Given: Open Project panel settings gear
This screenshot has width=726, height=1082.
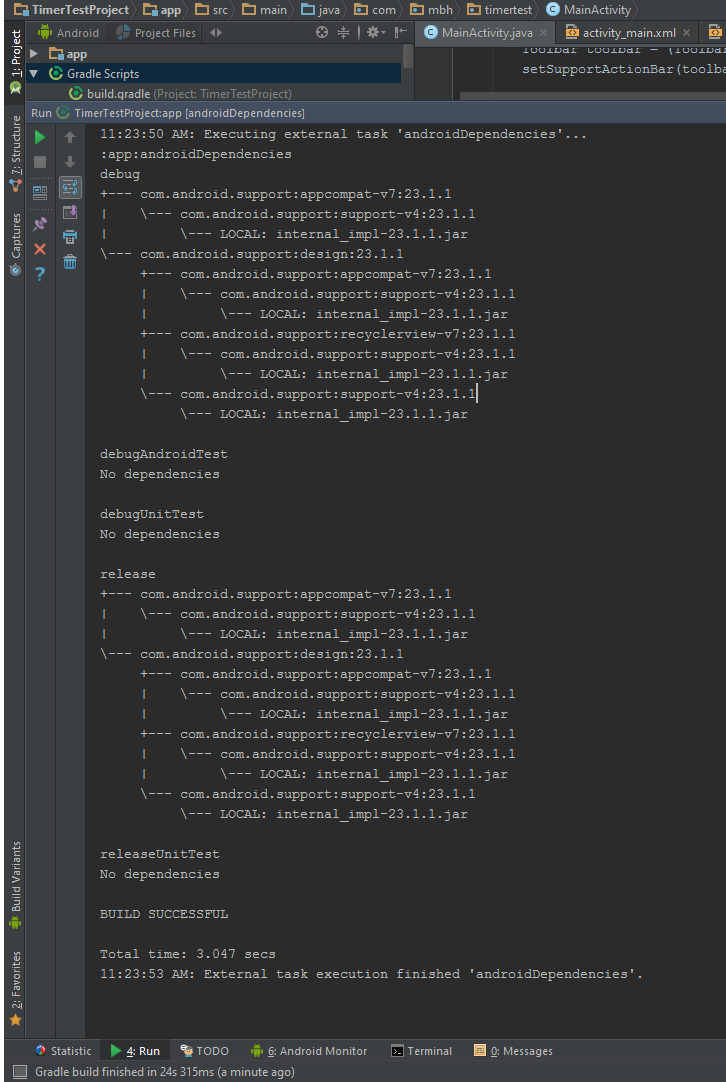Looking at the screenshot, I should [375, 32].
